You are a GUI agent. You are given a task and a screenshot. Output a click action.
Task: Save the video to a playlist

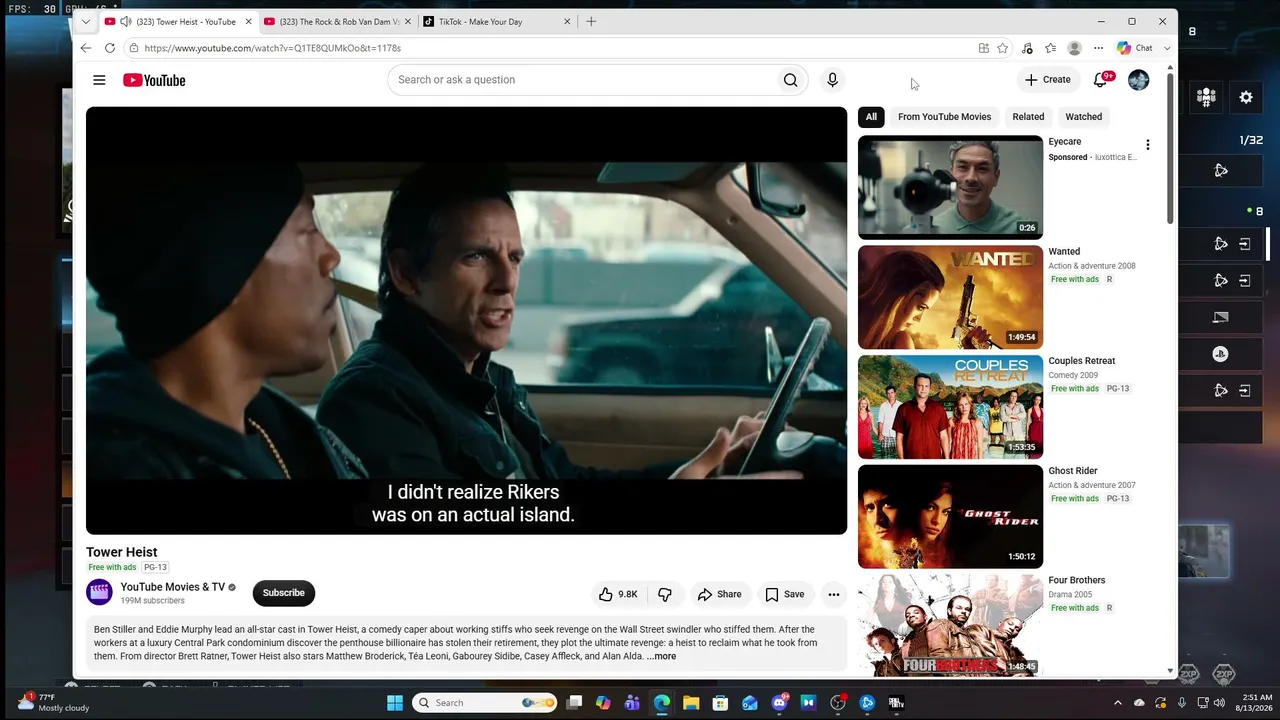[785, 594]
